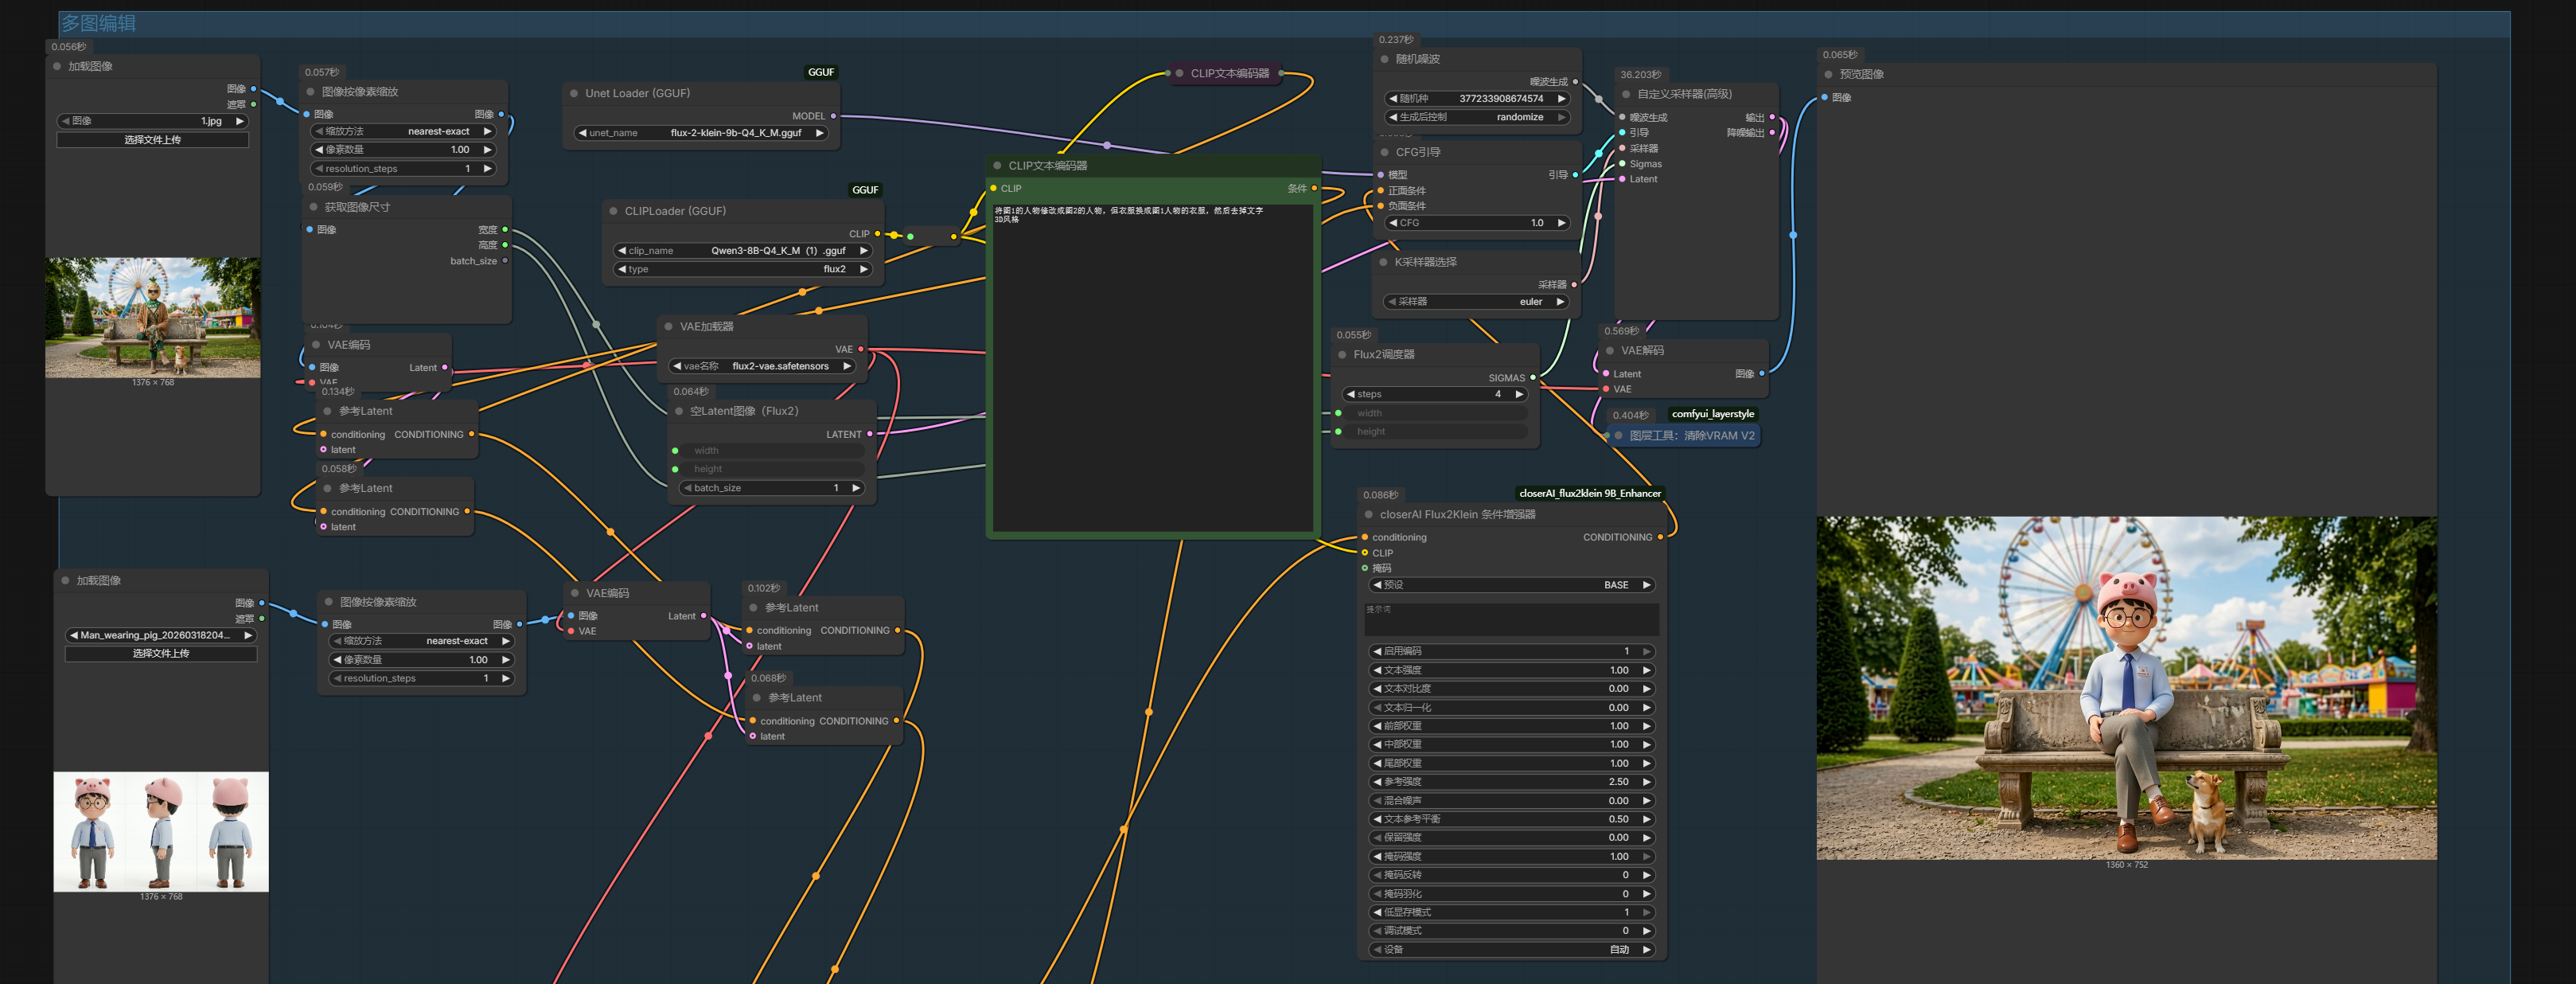This screenshot has height=984, width=2576.
Task: Click the collapse dot on 图层工具：清除VRAM V2 node
Action: (x=1618, y=436)
